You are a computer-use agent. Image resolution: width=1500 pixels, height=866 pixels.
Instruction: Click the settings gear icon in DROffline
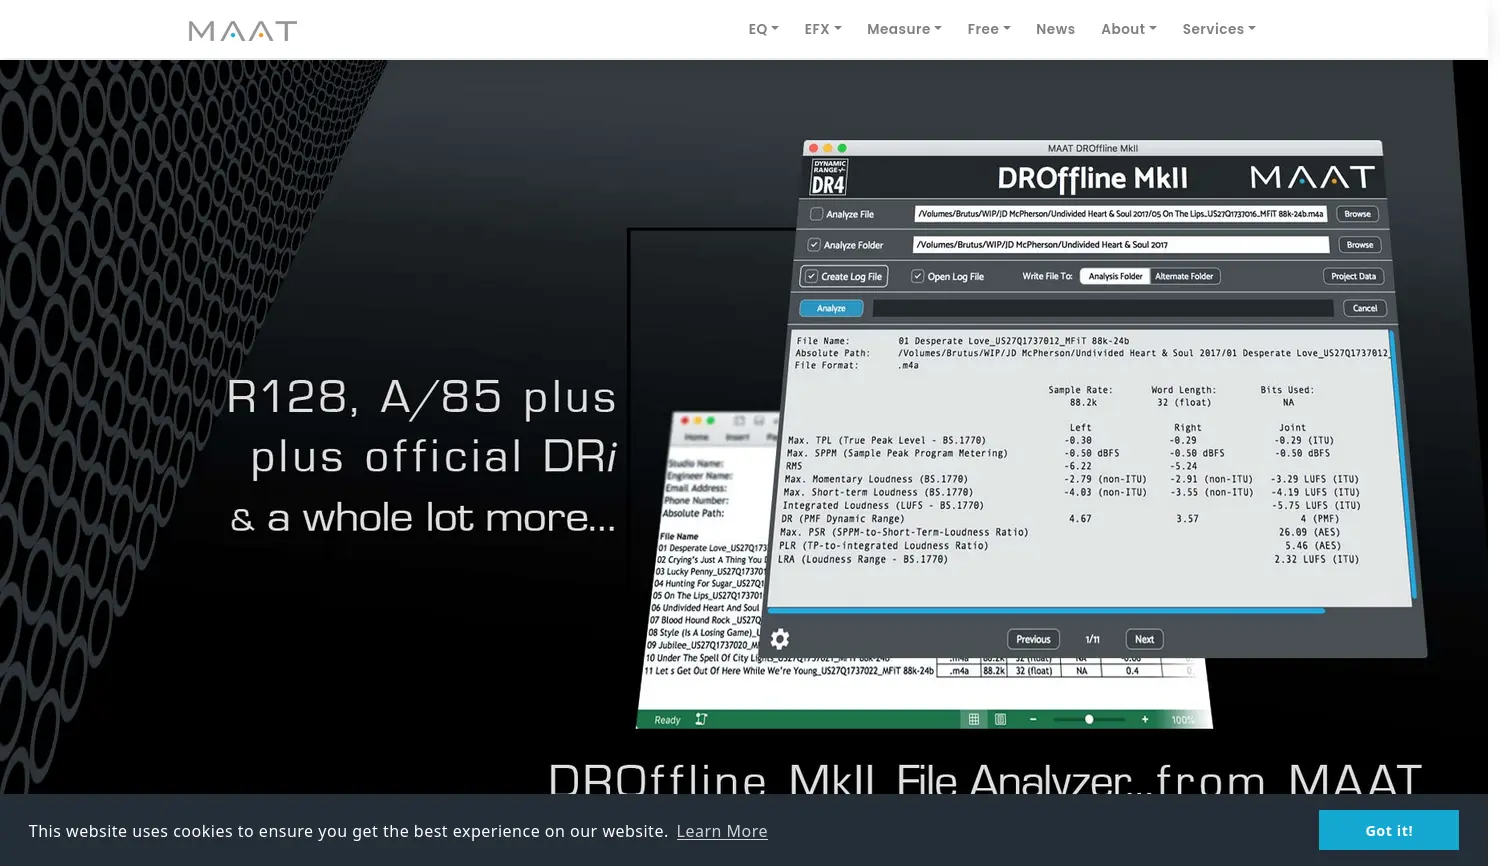click(x=780, y=639)
